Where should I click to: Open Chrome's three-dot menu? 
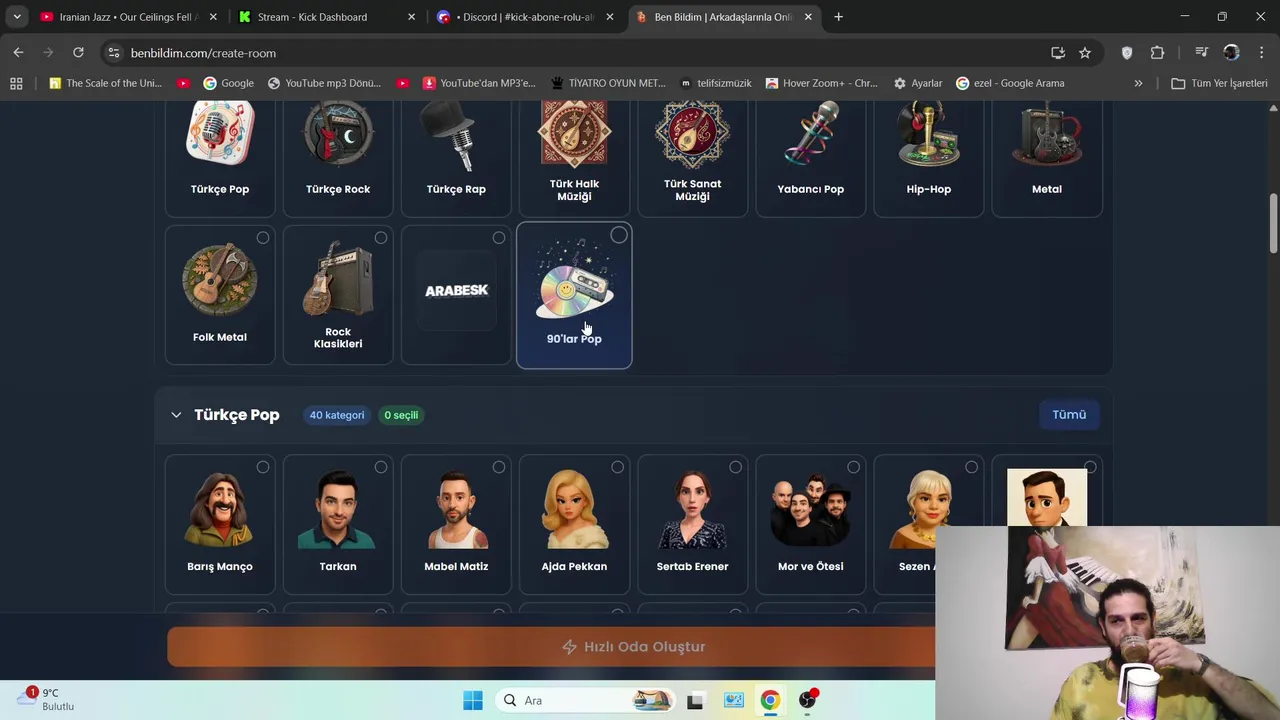[1262, 53]
